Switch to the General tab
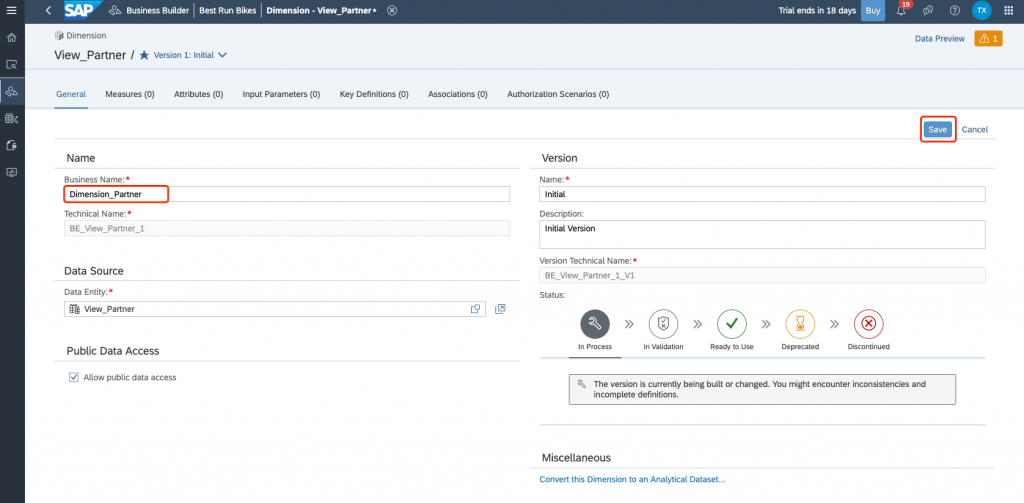Viewport: 1024px width, 503px height. [71, 94]
